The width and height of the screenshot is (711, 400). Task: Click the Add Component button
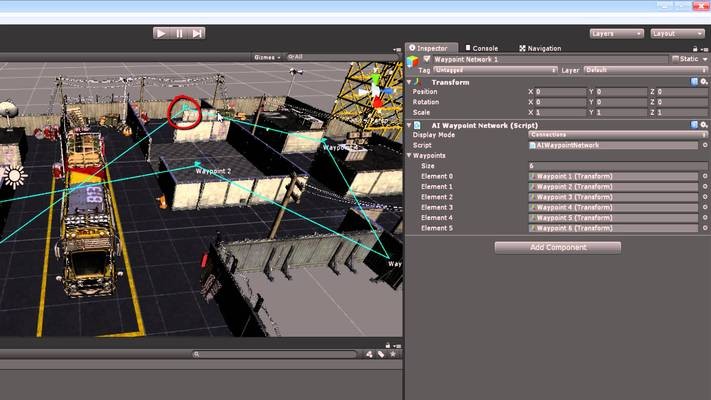tap(557, 247)
